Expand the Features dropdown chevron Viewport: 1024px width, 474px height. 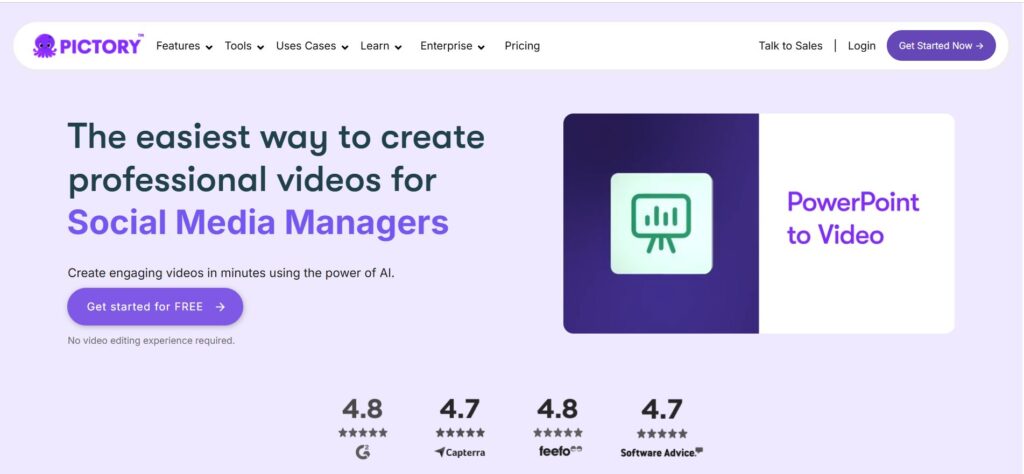209,47
